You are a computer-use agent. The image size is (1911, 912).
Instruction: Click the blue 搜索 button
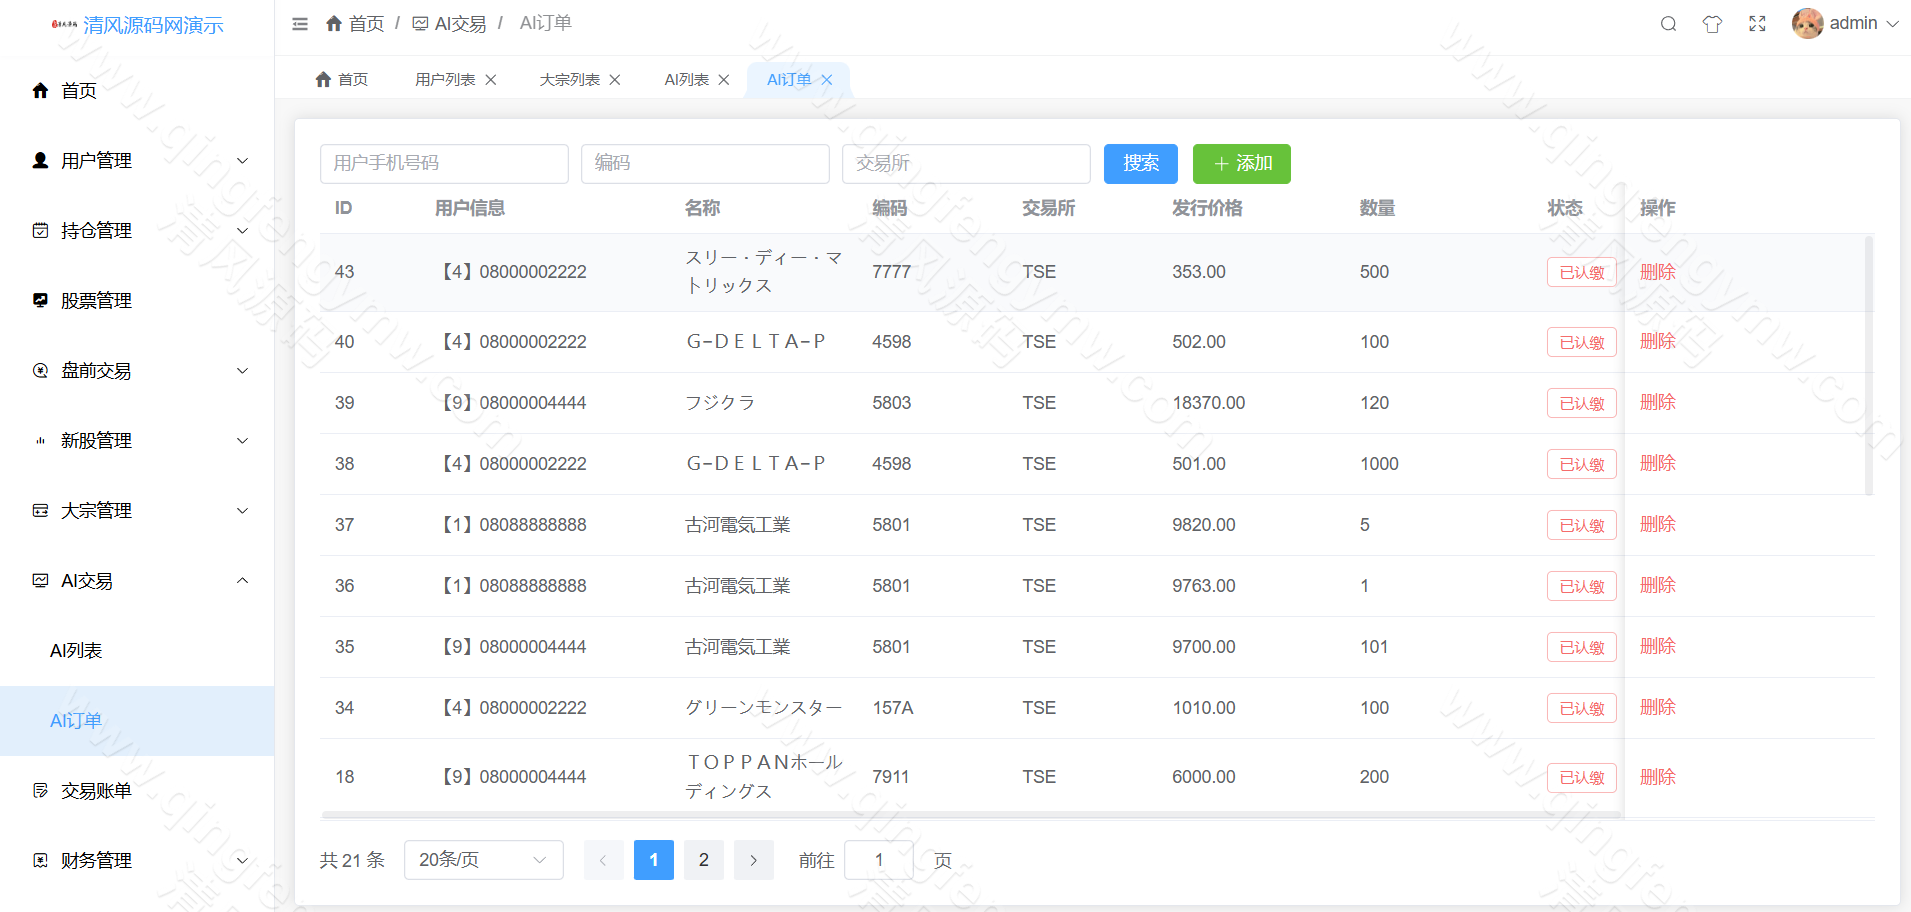(1141, 164)
